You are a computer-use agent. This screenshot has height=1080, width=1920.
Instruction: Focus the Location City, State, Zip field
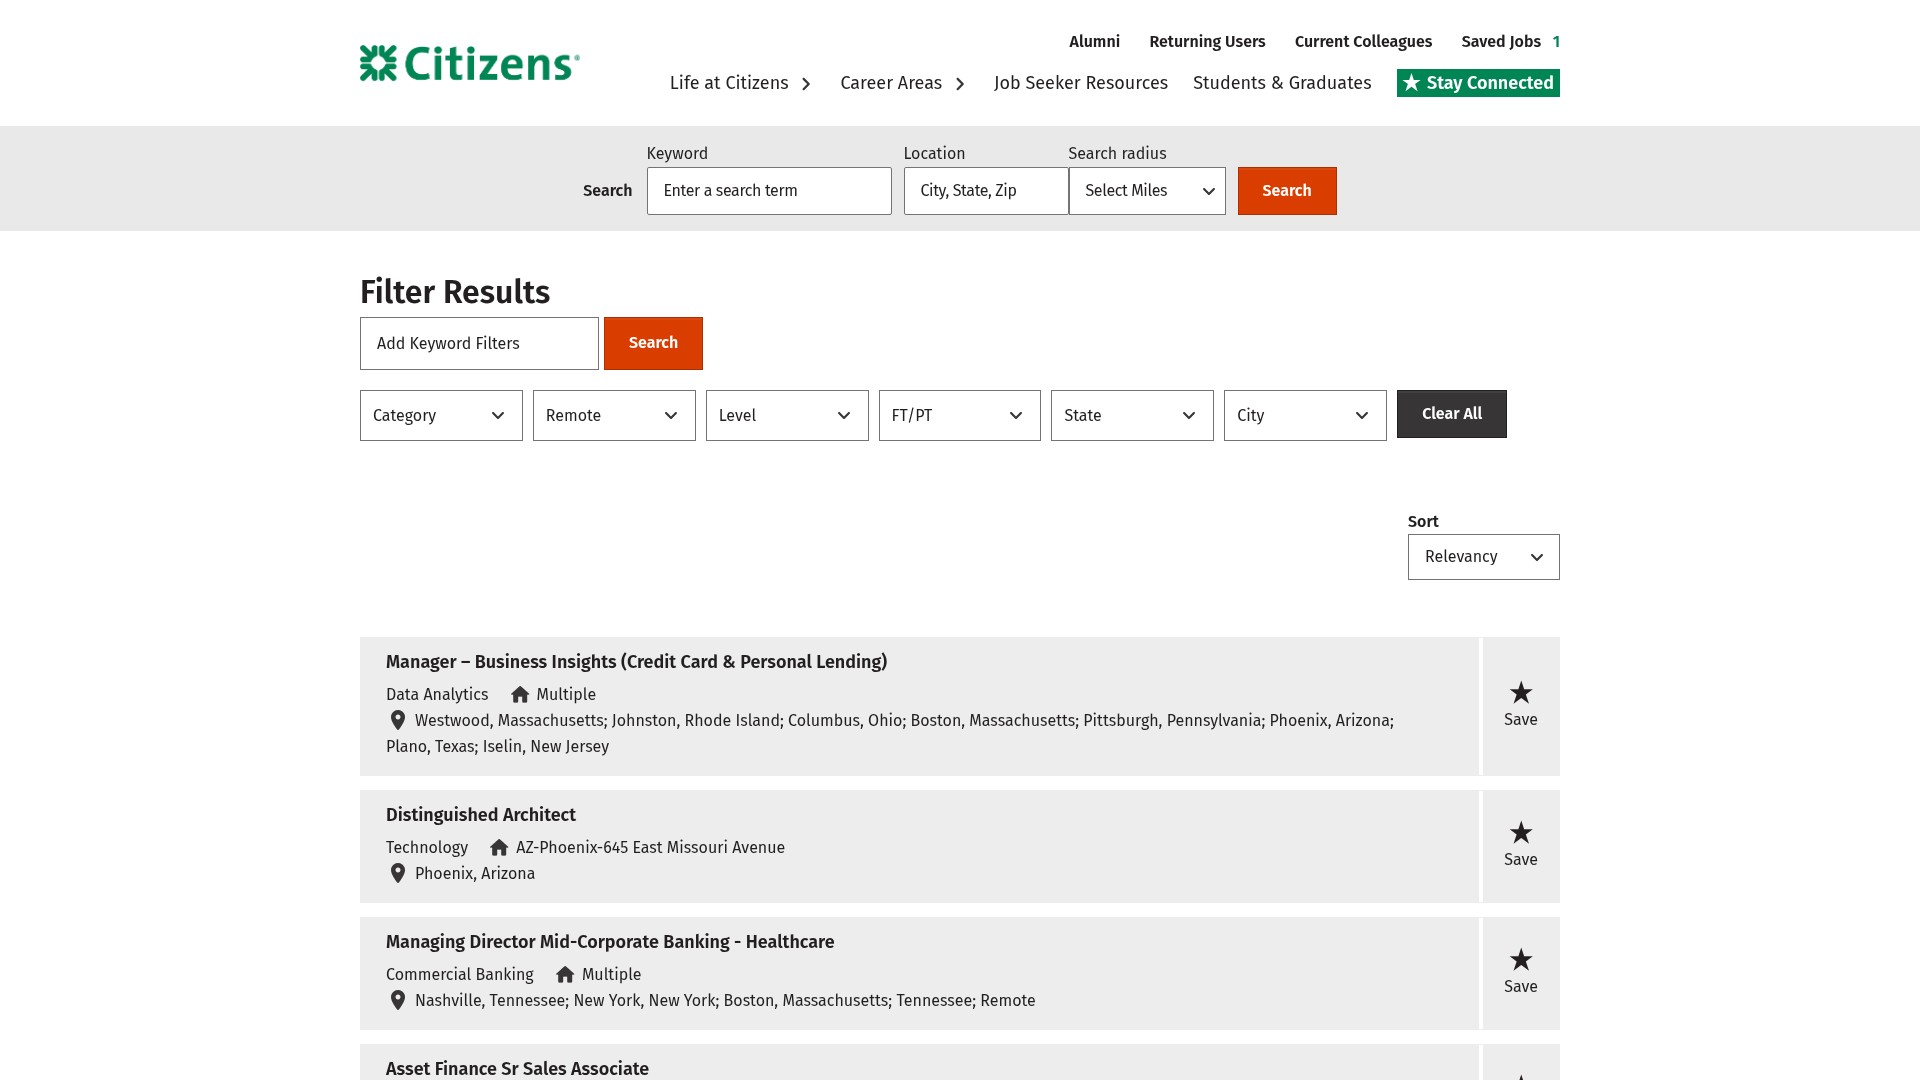[986, 191]
